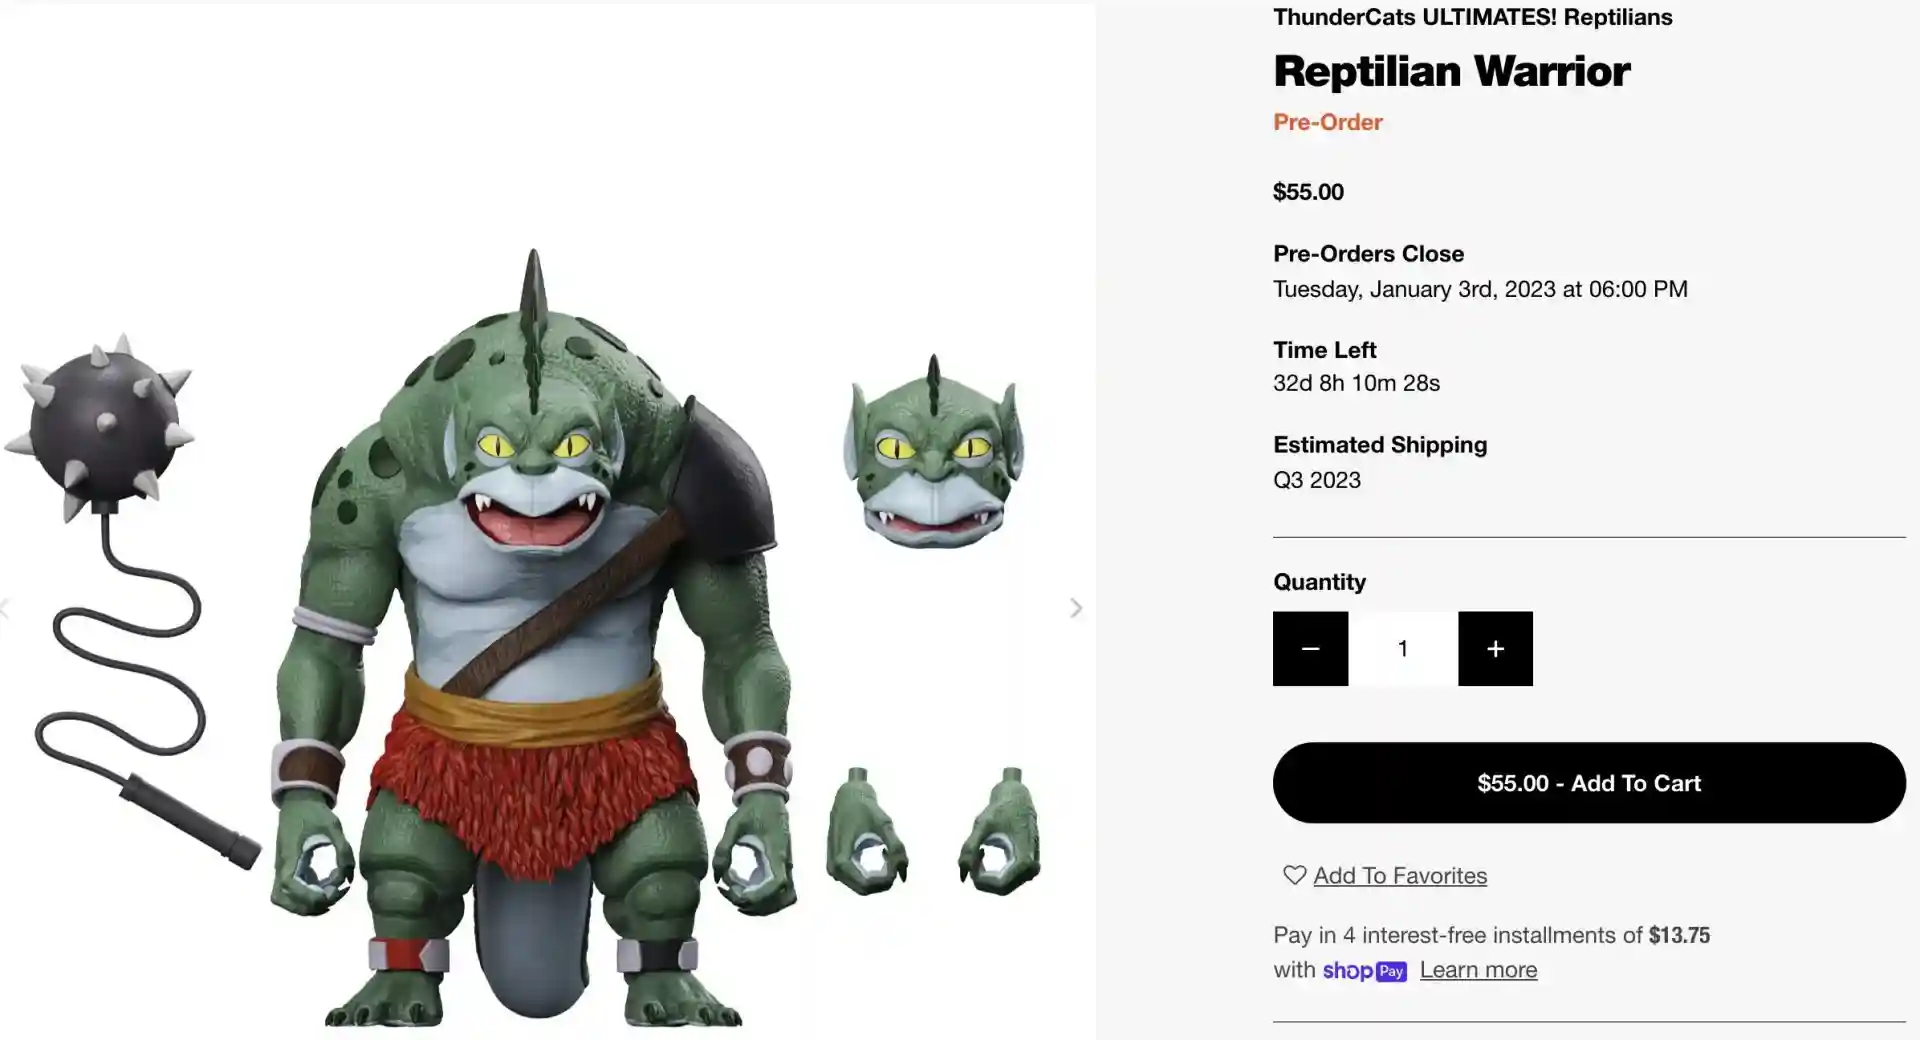Click the Shop Pay logo
The image size is (1920, 1040).
(1364, 970)
